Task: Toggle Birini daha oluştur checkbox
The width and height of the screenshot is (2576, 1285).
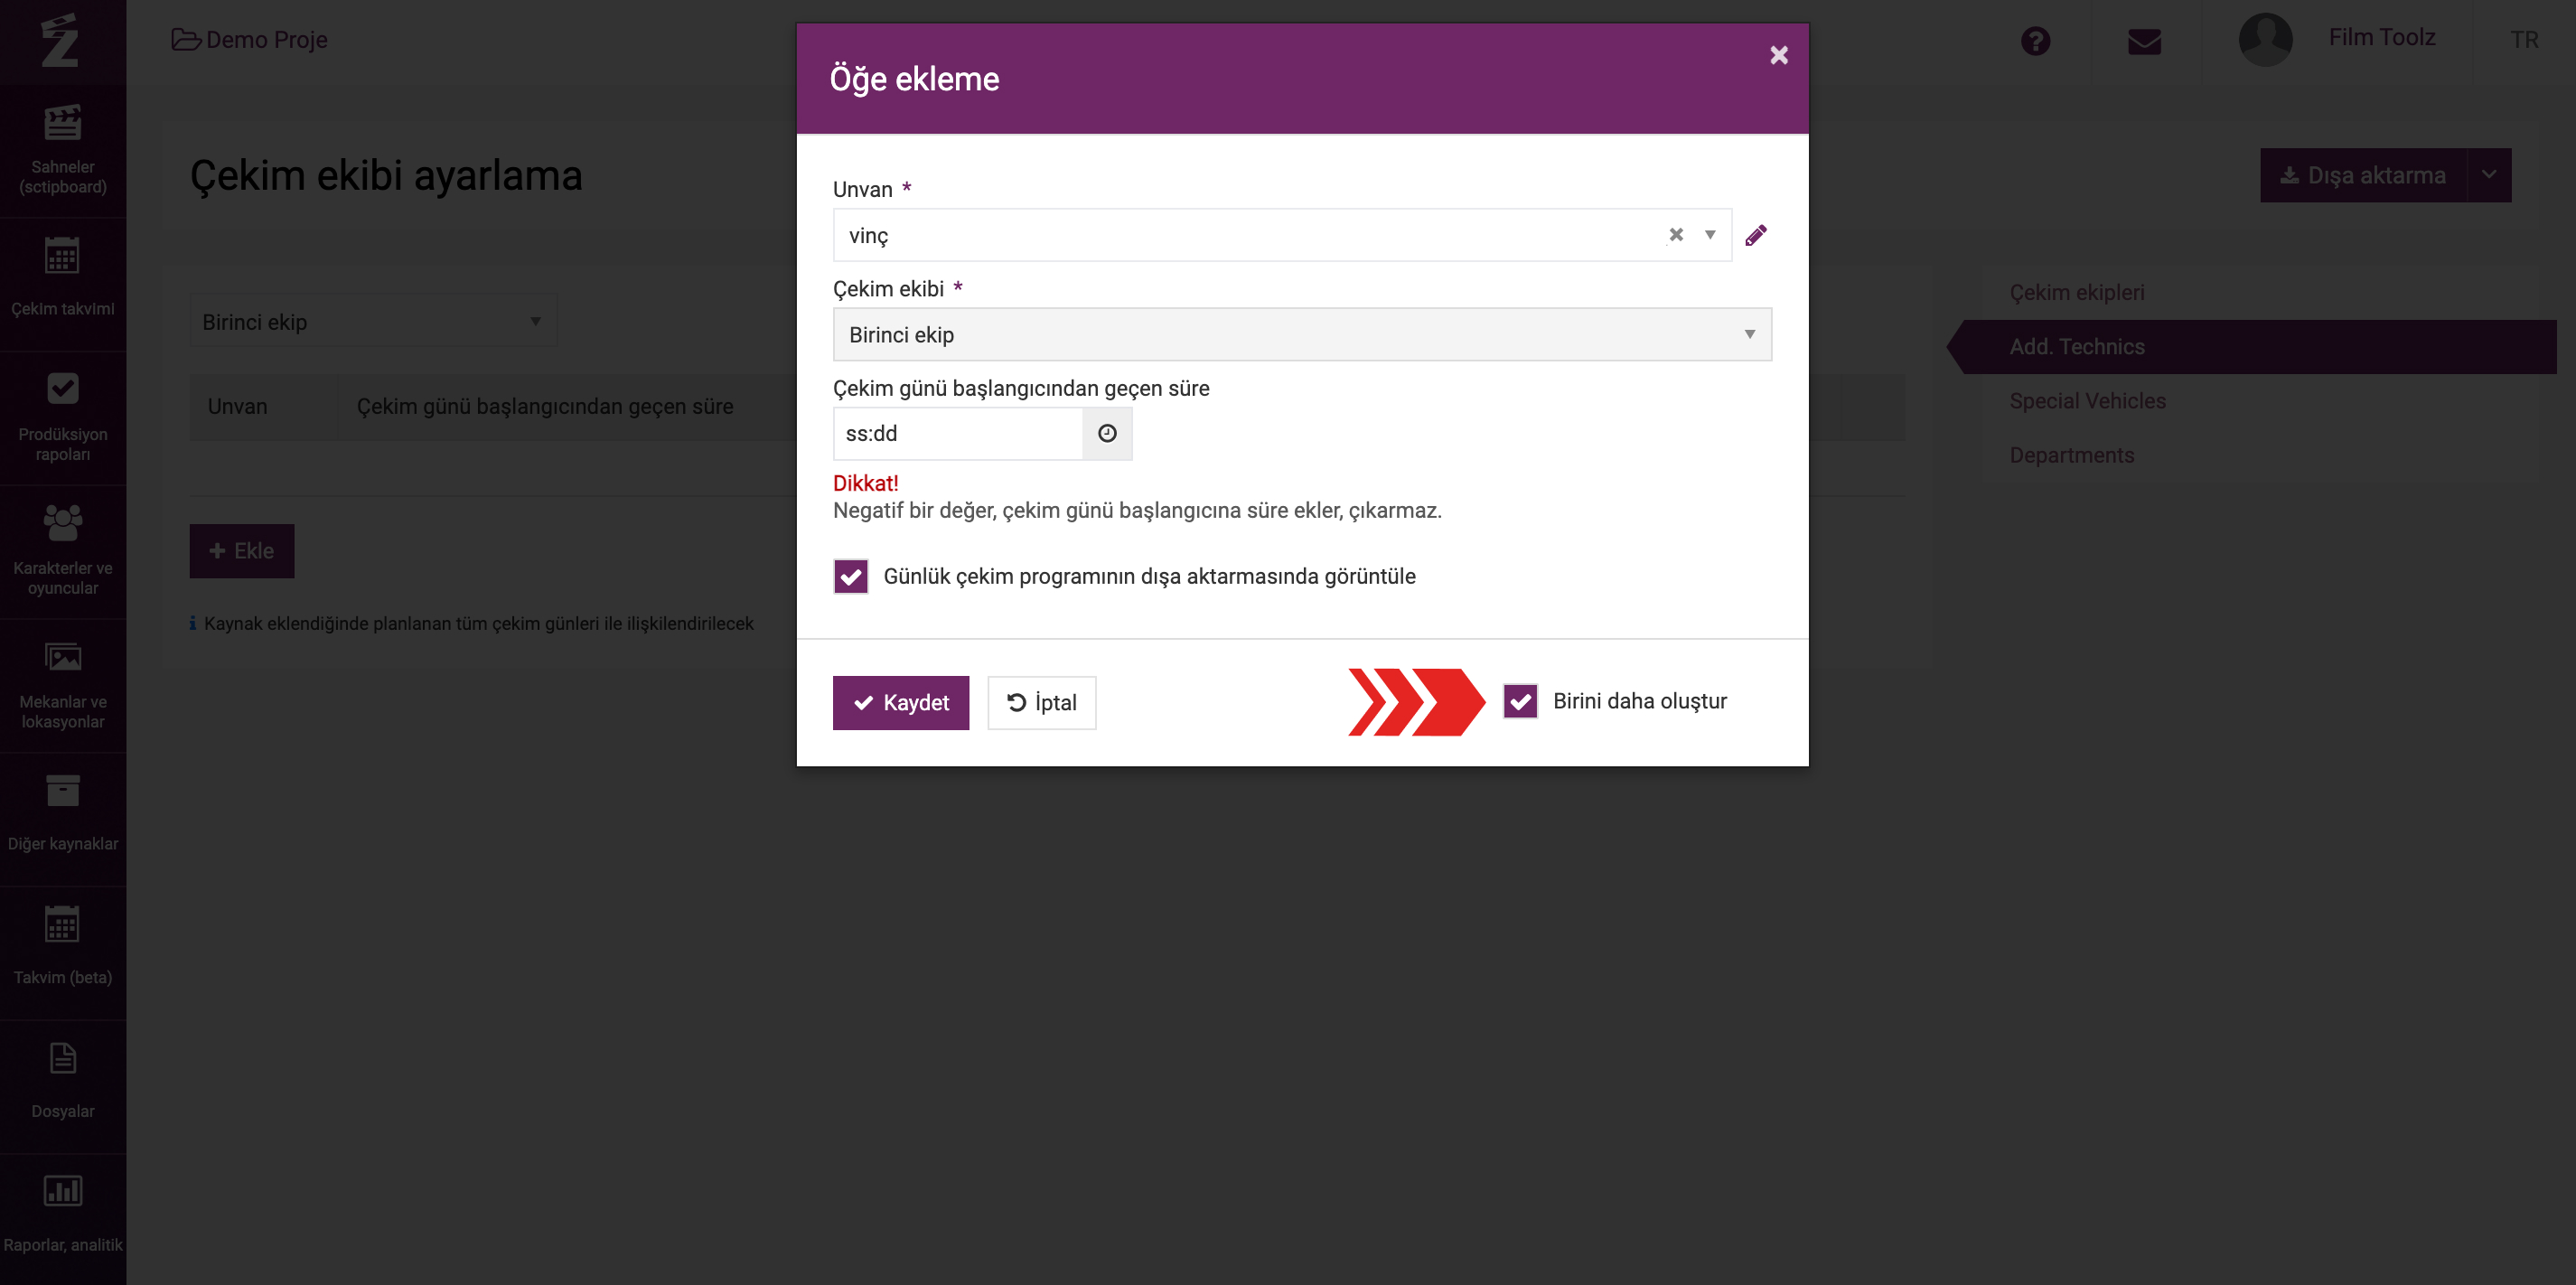Action: coord(1520,701)
